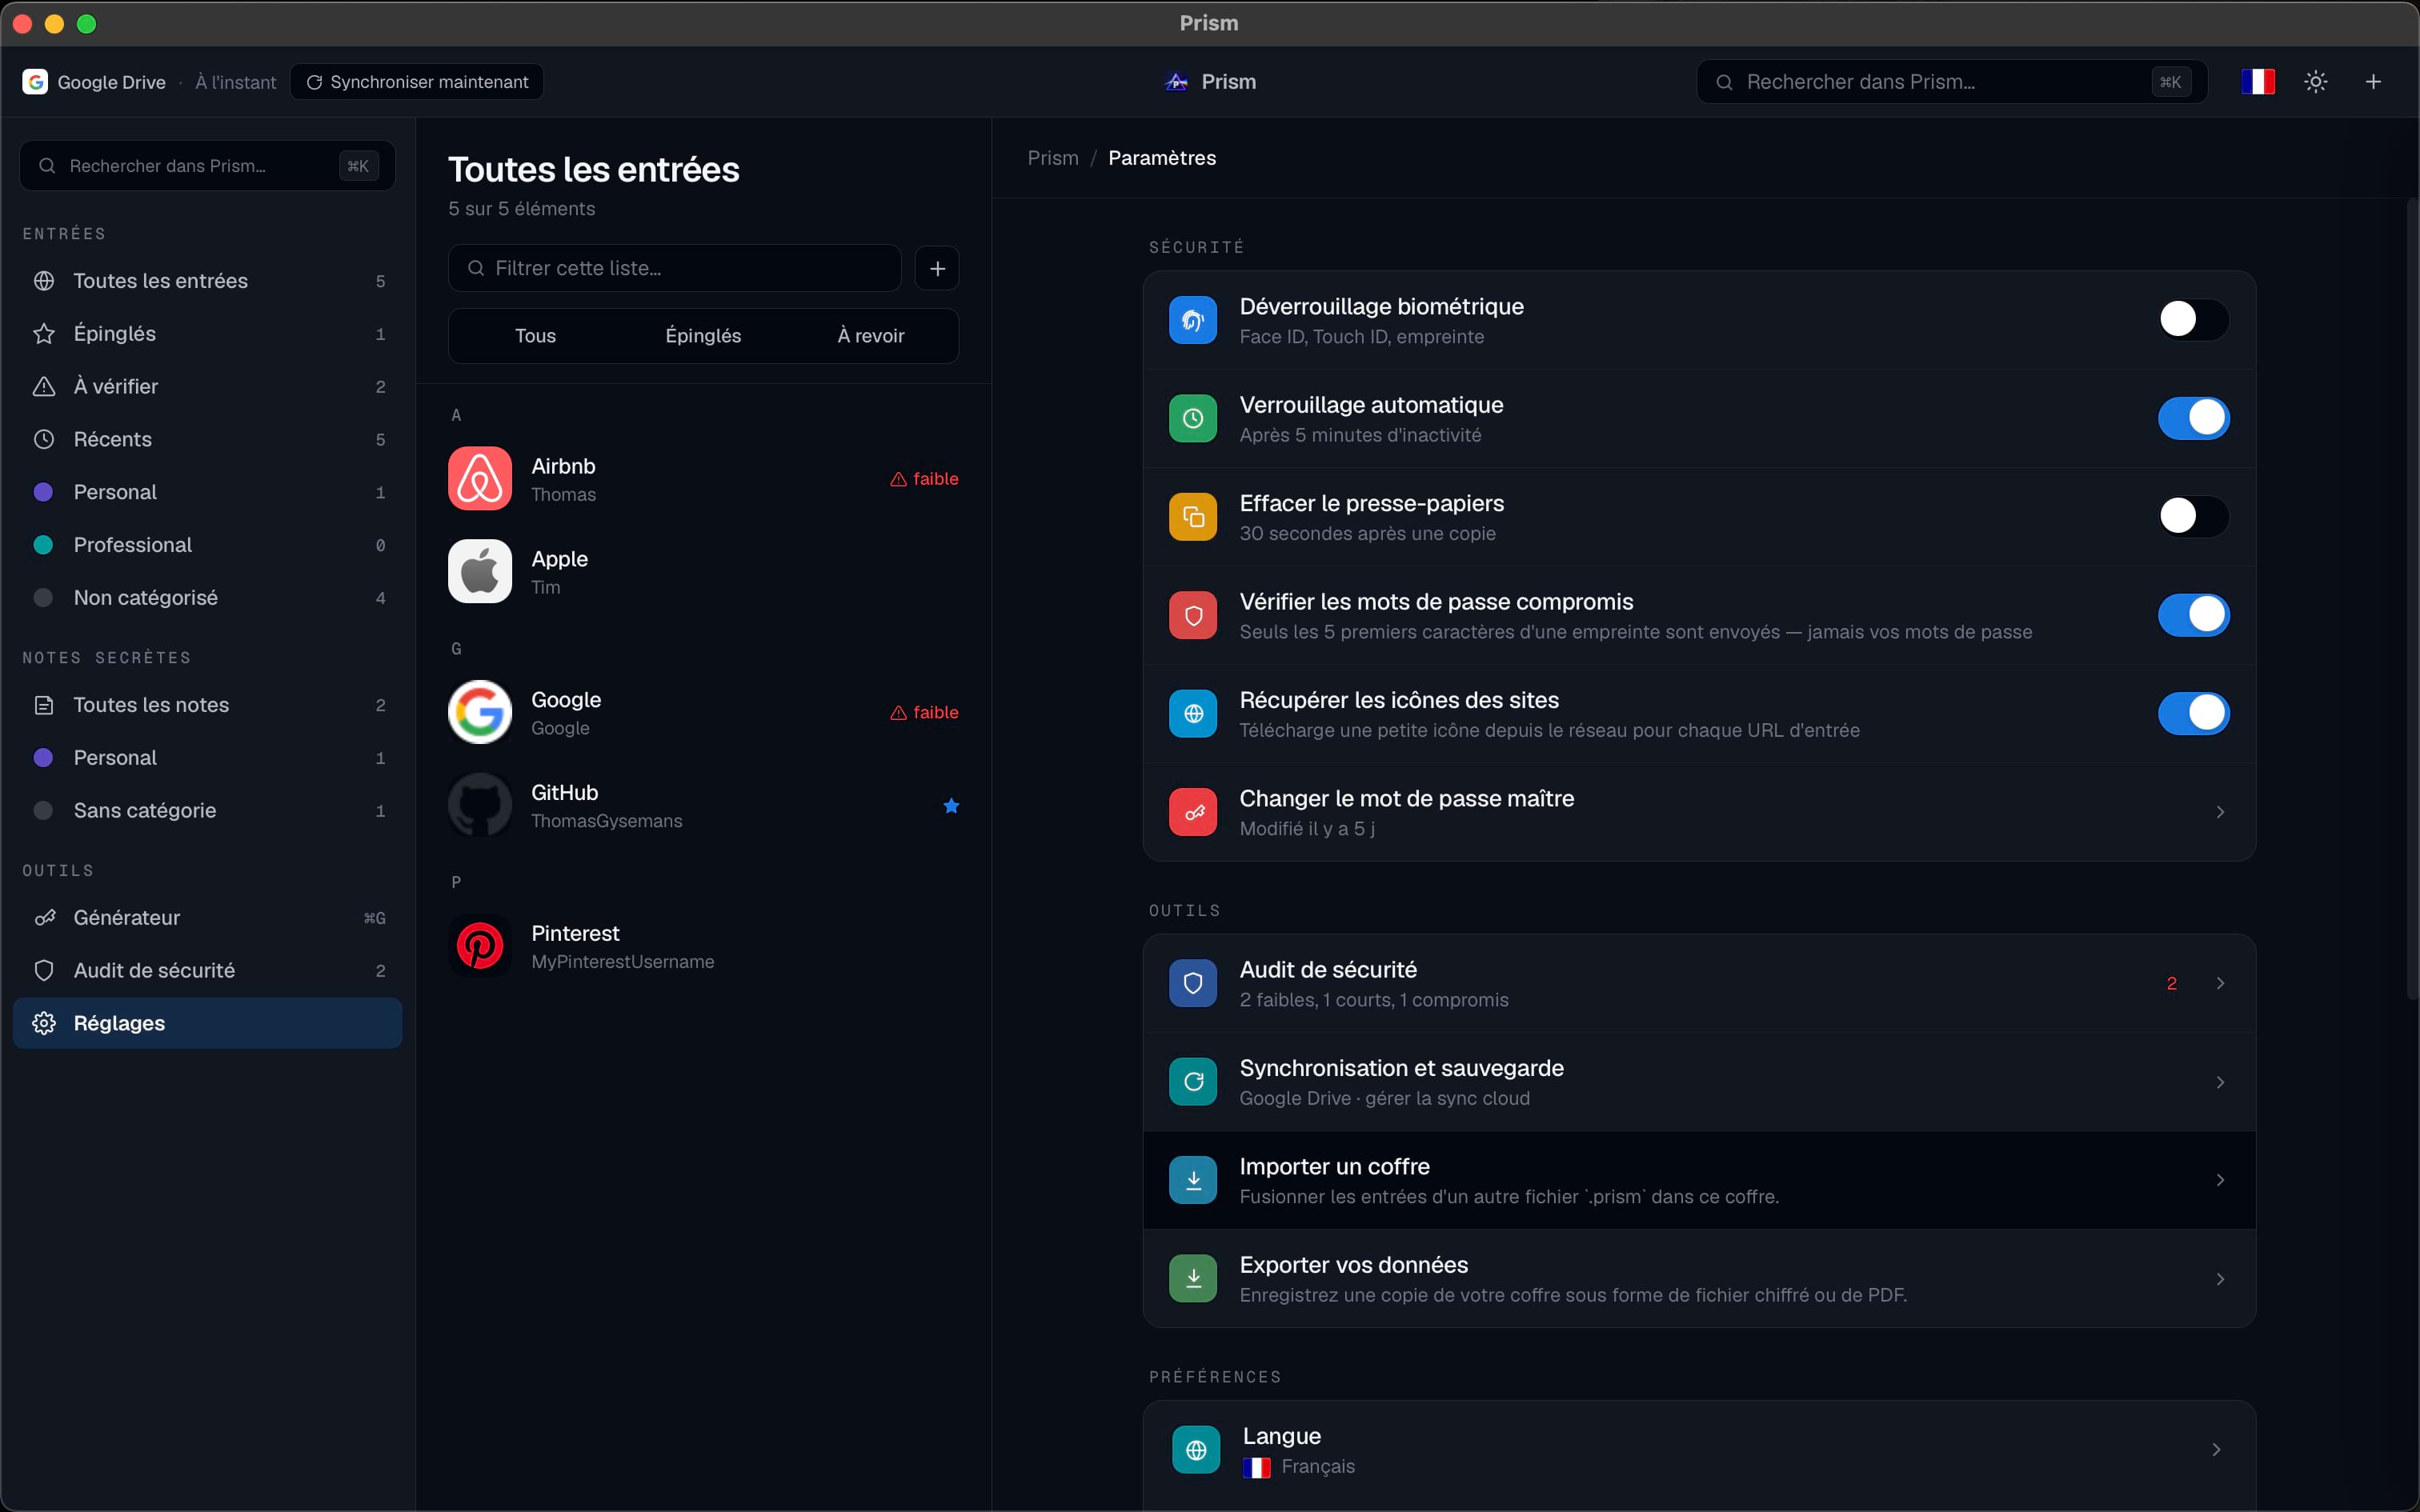Open the Synchronisation et sauvegarde chevron
The image size is (2420, 1512).
[2220, 1082]
